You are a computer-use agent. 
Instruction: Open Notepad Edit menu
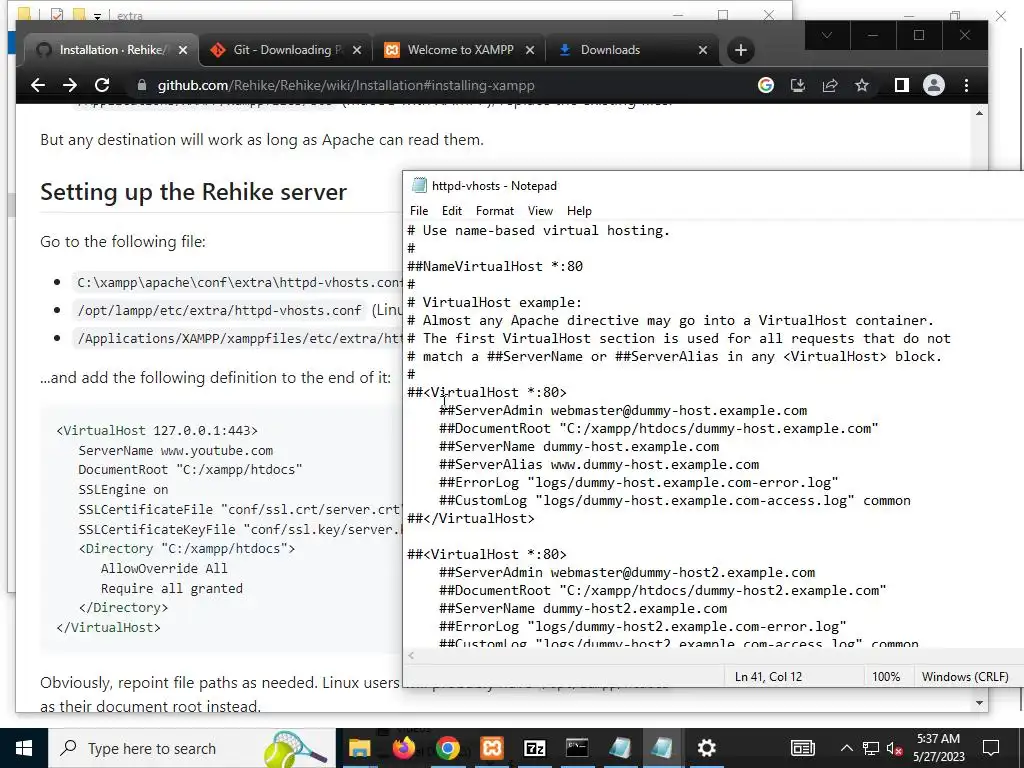(x=451, y=211)
